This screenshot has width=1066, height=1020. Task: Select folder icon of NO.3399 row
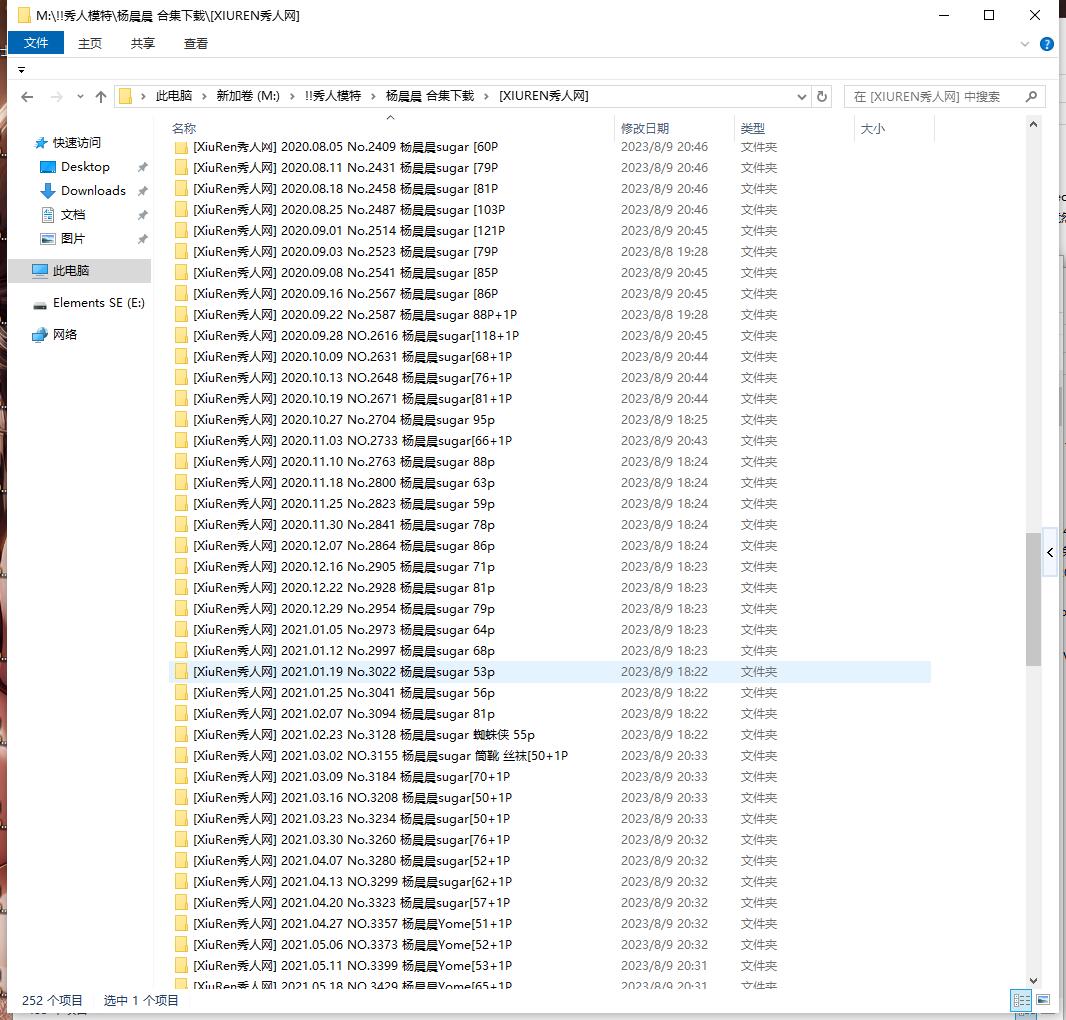[x=181, y=966]
